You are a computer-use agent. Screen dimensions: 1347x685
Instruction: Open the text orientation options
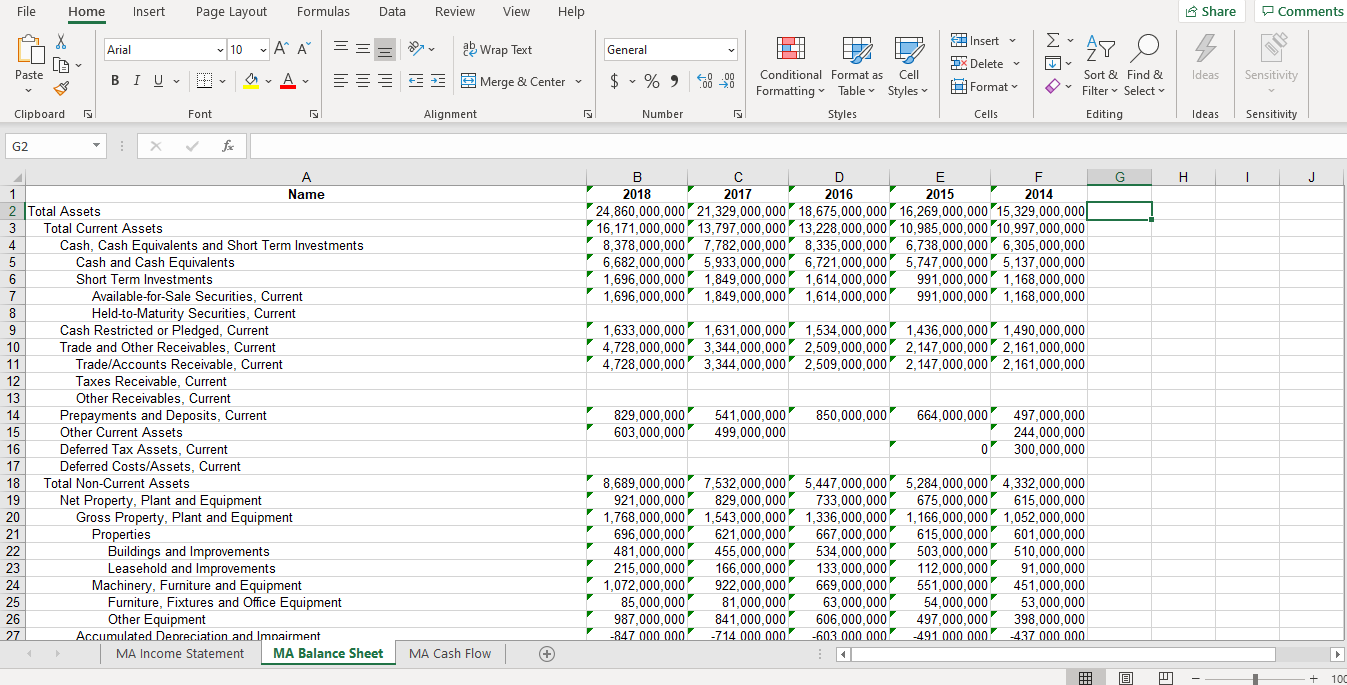click(419, 49)
